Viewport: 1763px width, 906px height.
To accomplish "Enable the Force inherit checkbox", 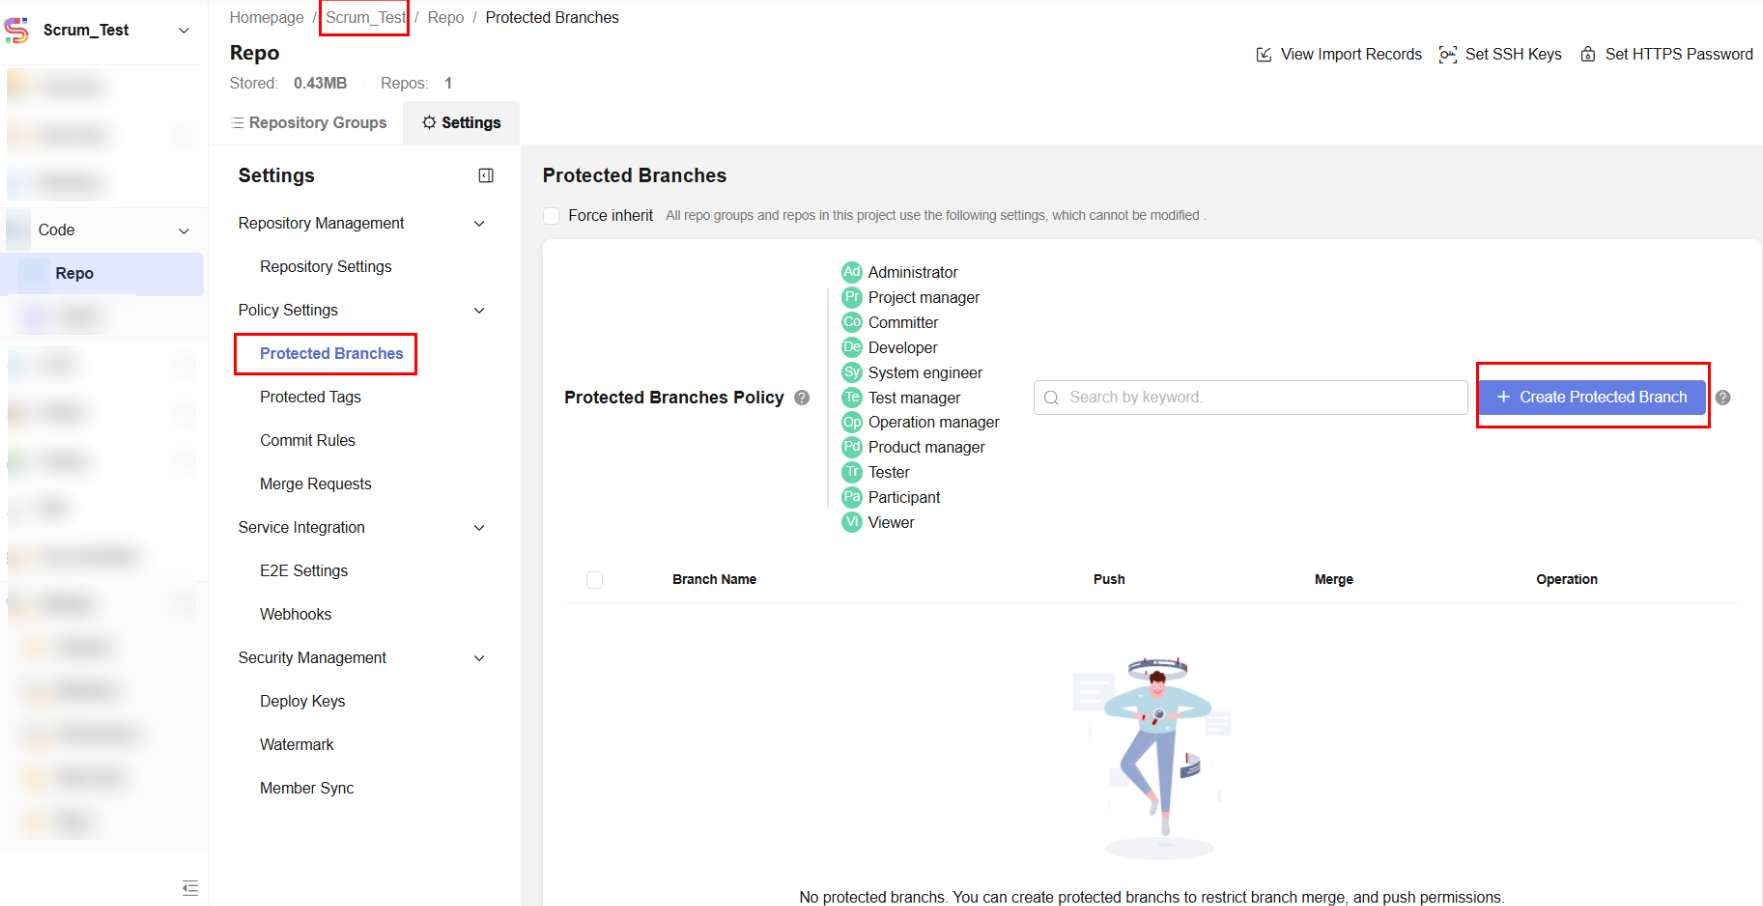I will (x=551, y=216).
